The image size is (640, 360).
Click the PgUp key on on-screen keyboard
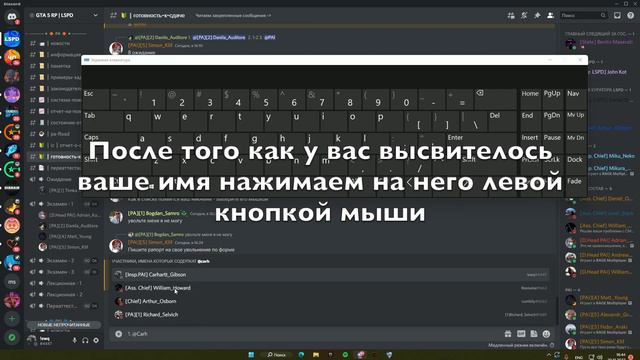pos(552,99)
